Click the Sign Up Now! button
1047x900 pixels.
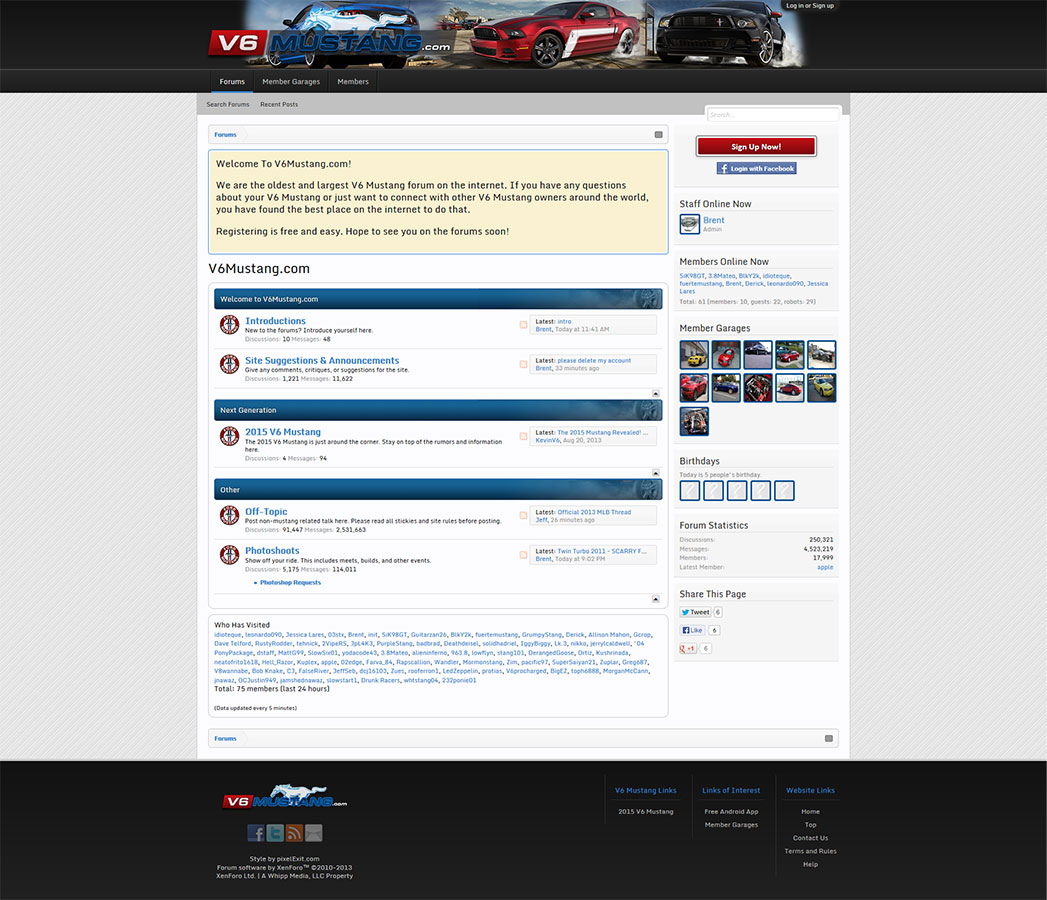tap(756, 146)
